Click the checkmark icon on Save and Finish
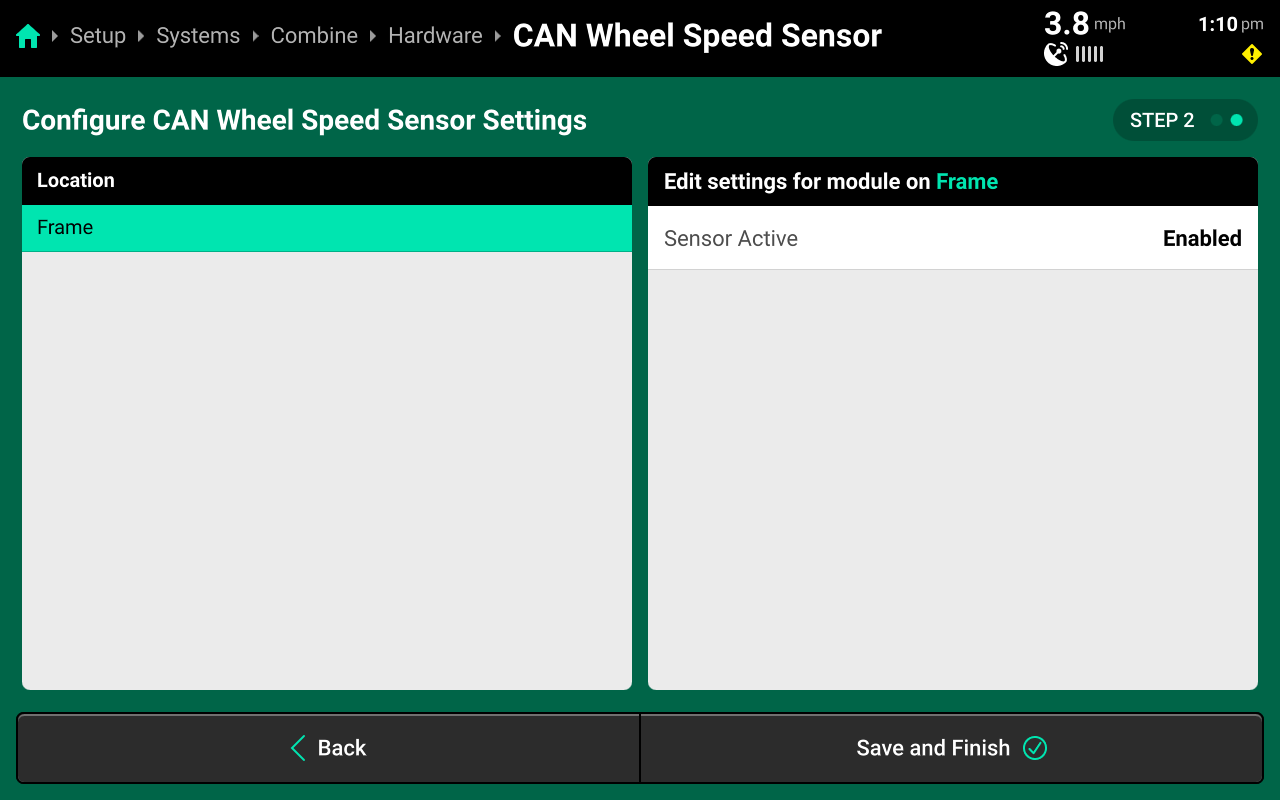 point(1035,748)
